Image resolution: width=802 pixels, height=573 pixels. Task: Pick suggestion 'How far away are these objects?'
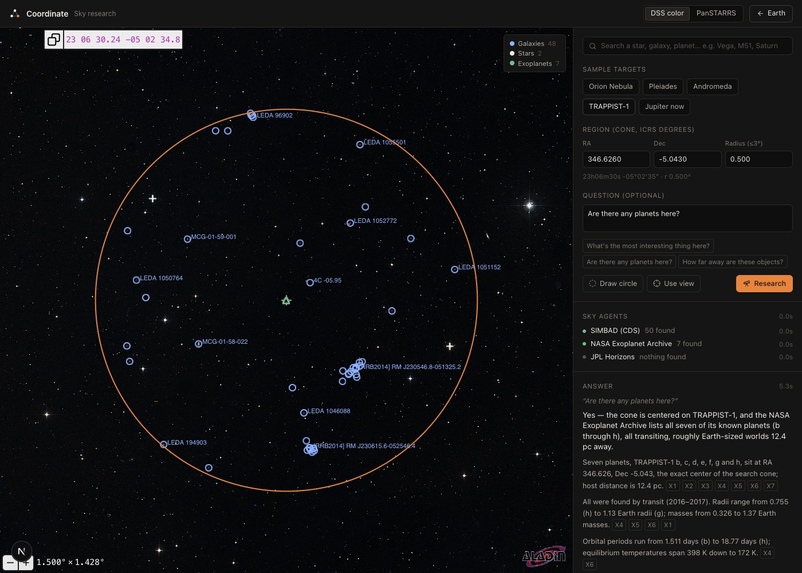tap(732, 262)
